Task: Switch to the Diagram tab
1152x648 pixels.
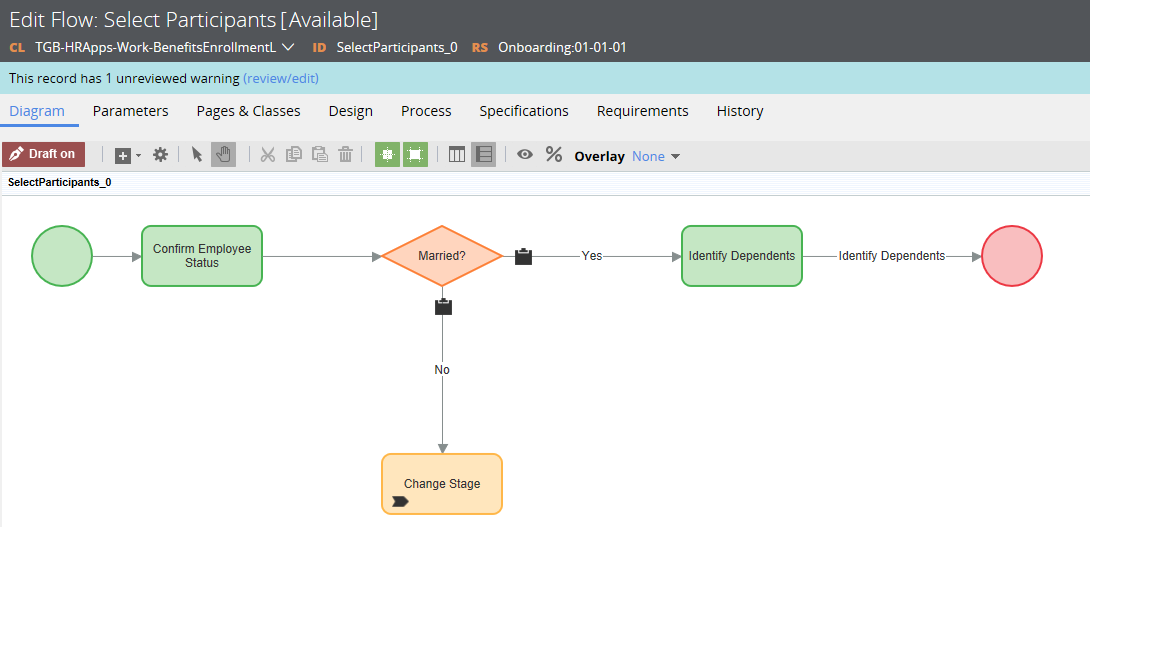Action: (37, 111)
